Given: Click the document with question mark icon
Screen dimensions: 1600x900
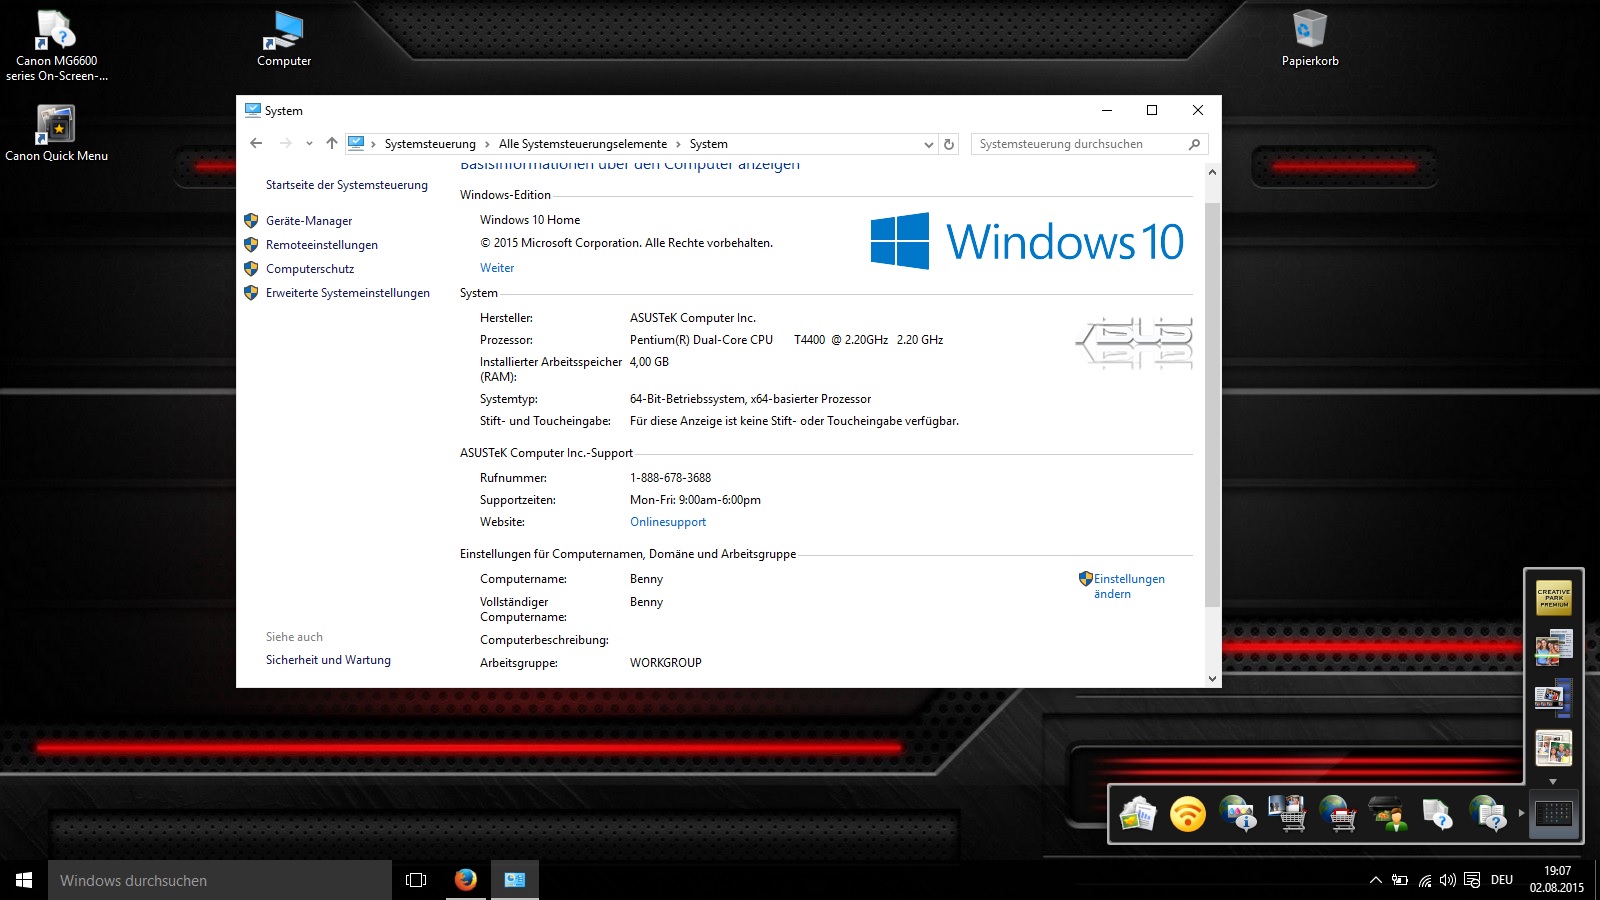Looking at the screenshot, I should click(x=1438, y=814).
